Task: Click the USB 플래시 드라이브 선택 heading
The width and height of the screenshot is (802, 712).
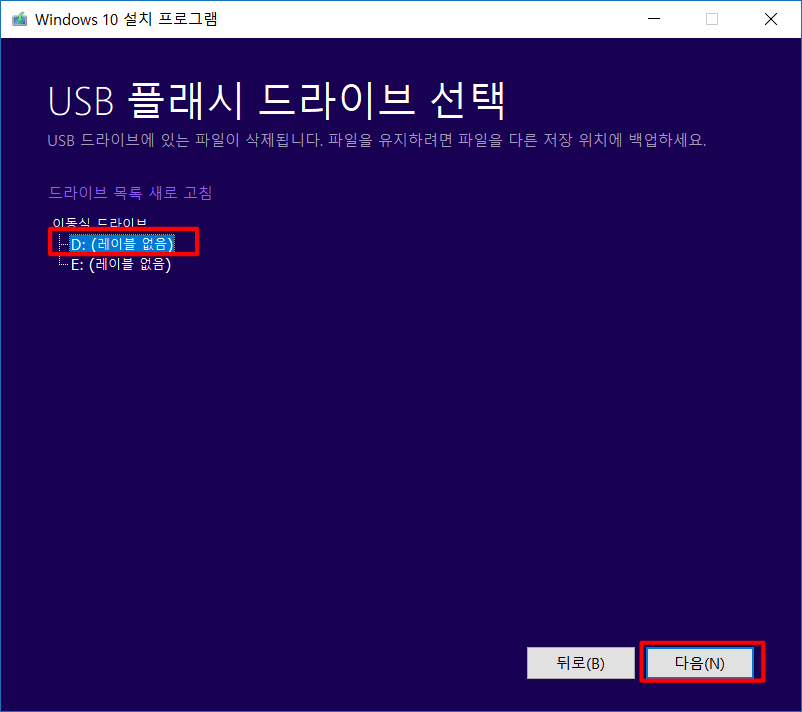Action: (x=277, y=101)
